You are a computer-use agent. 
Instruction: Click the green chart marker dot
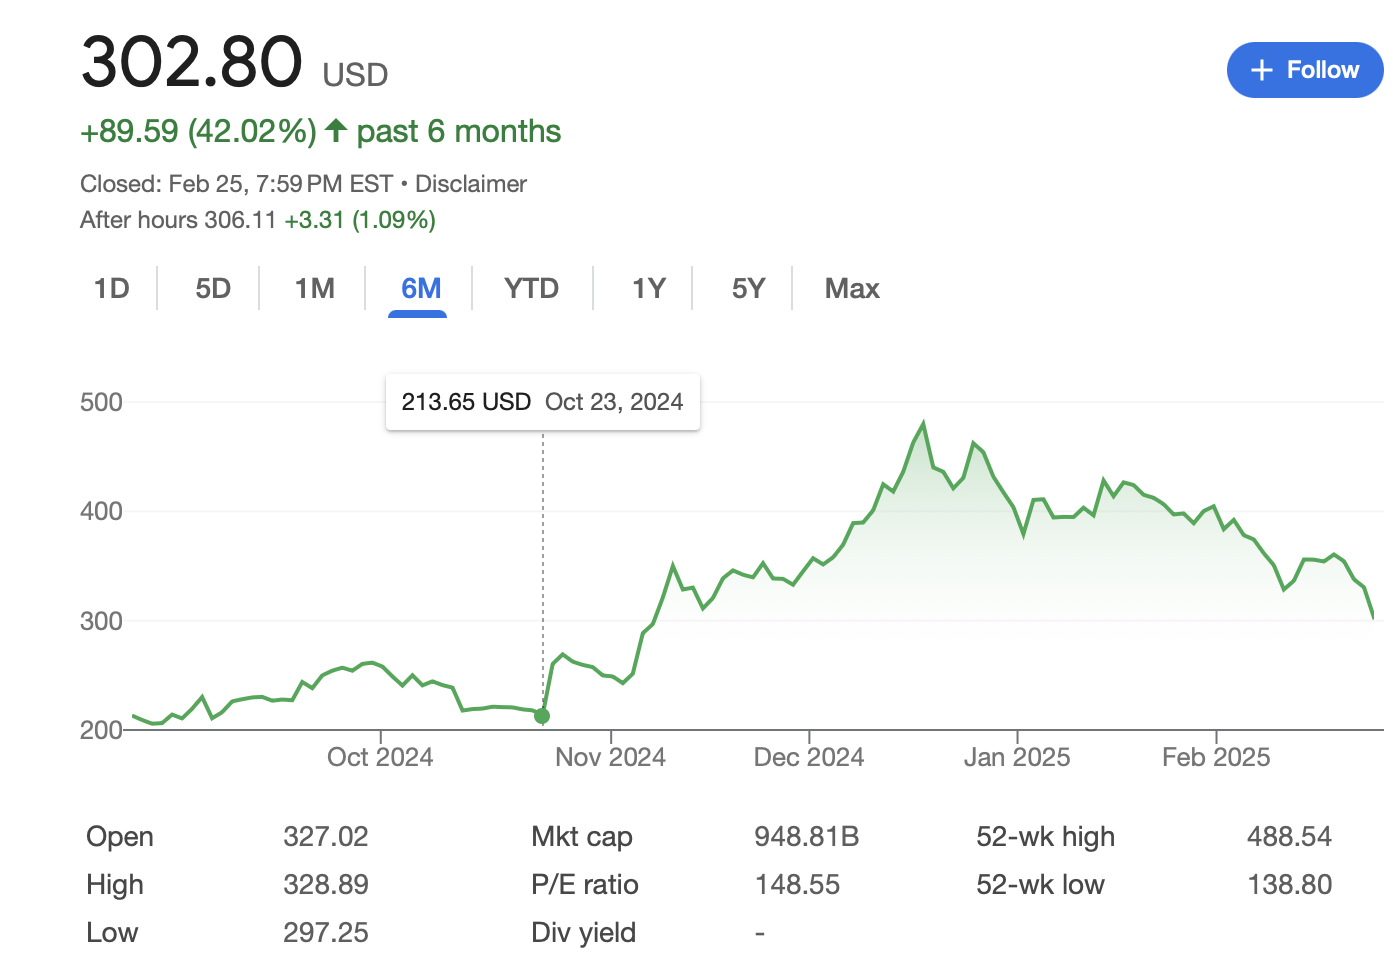(x=542, y=716)
